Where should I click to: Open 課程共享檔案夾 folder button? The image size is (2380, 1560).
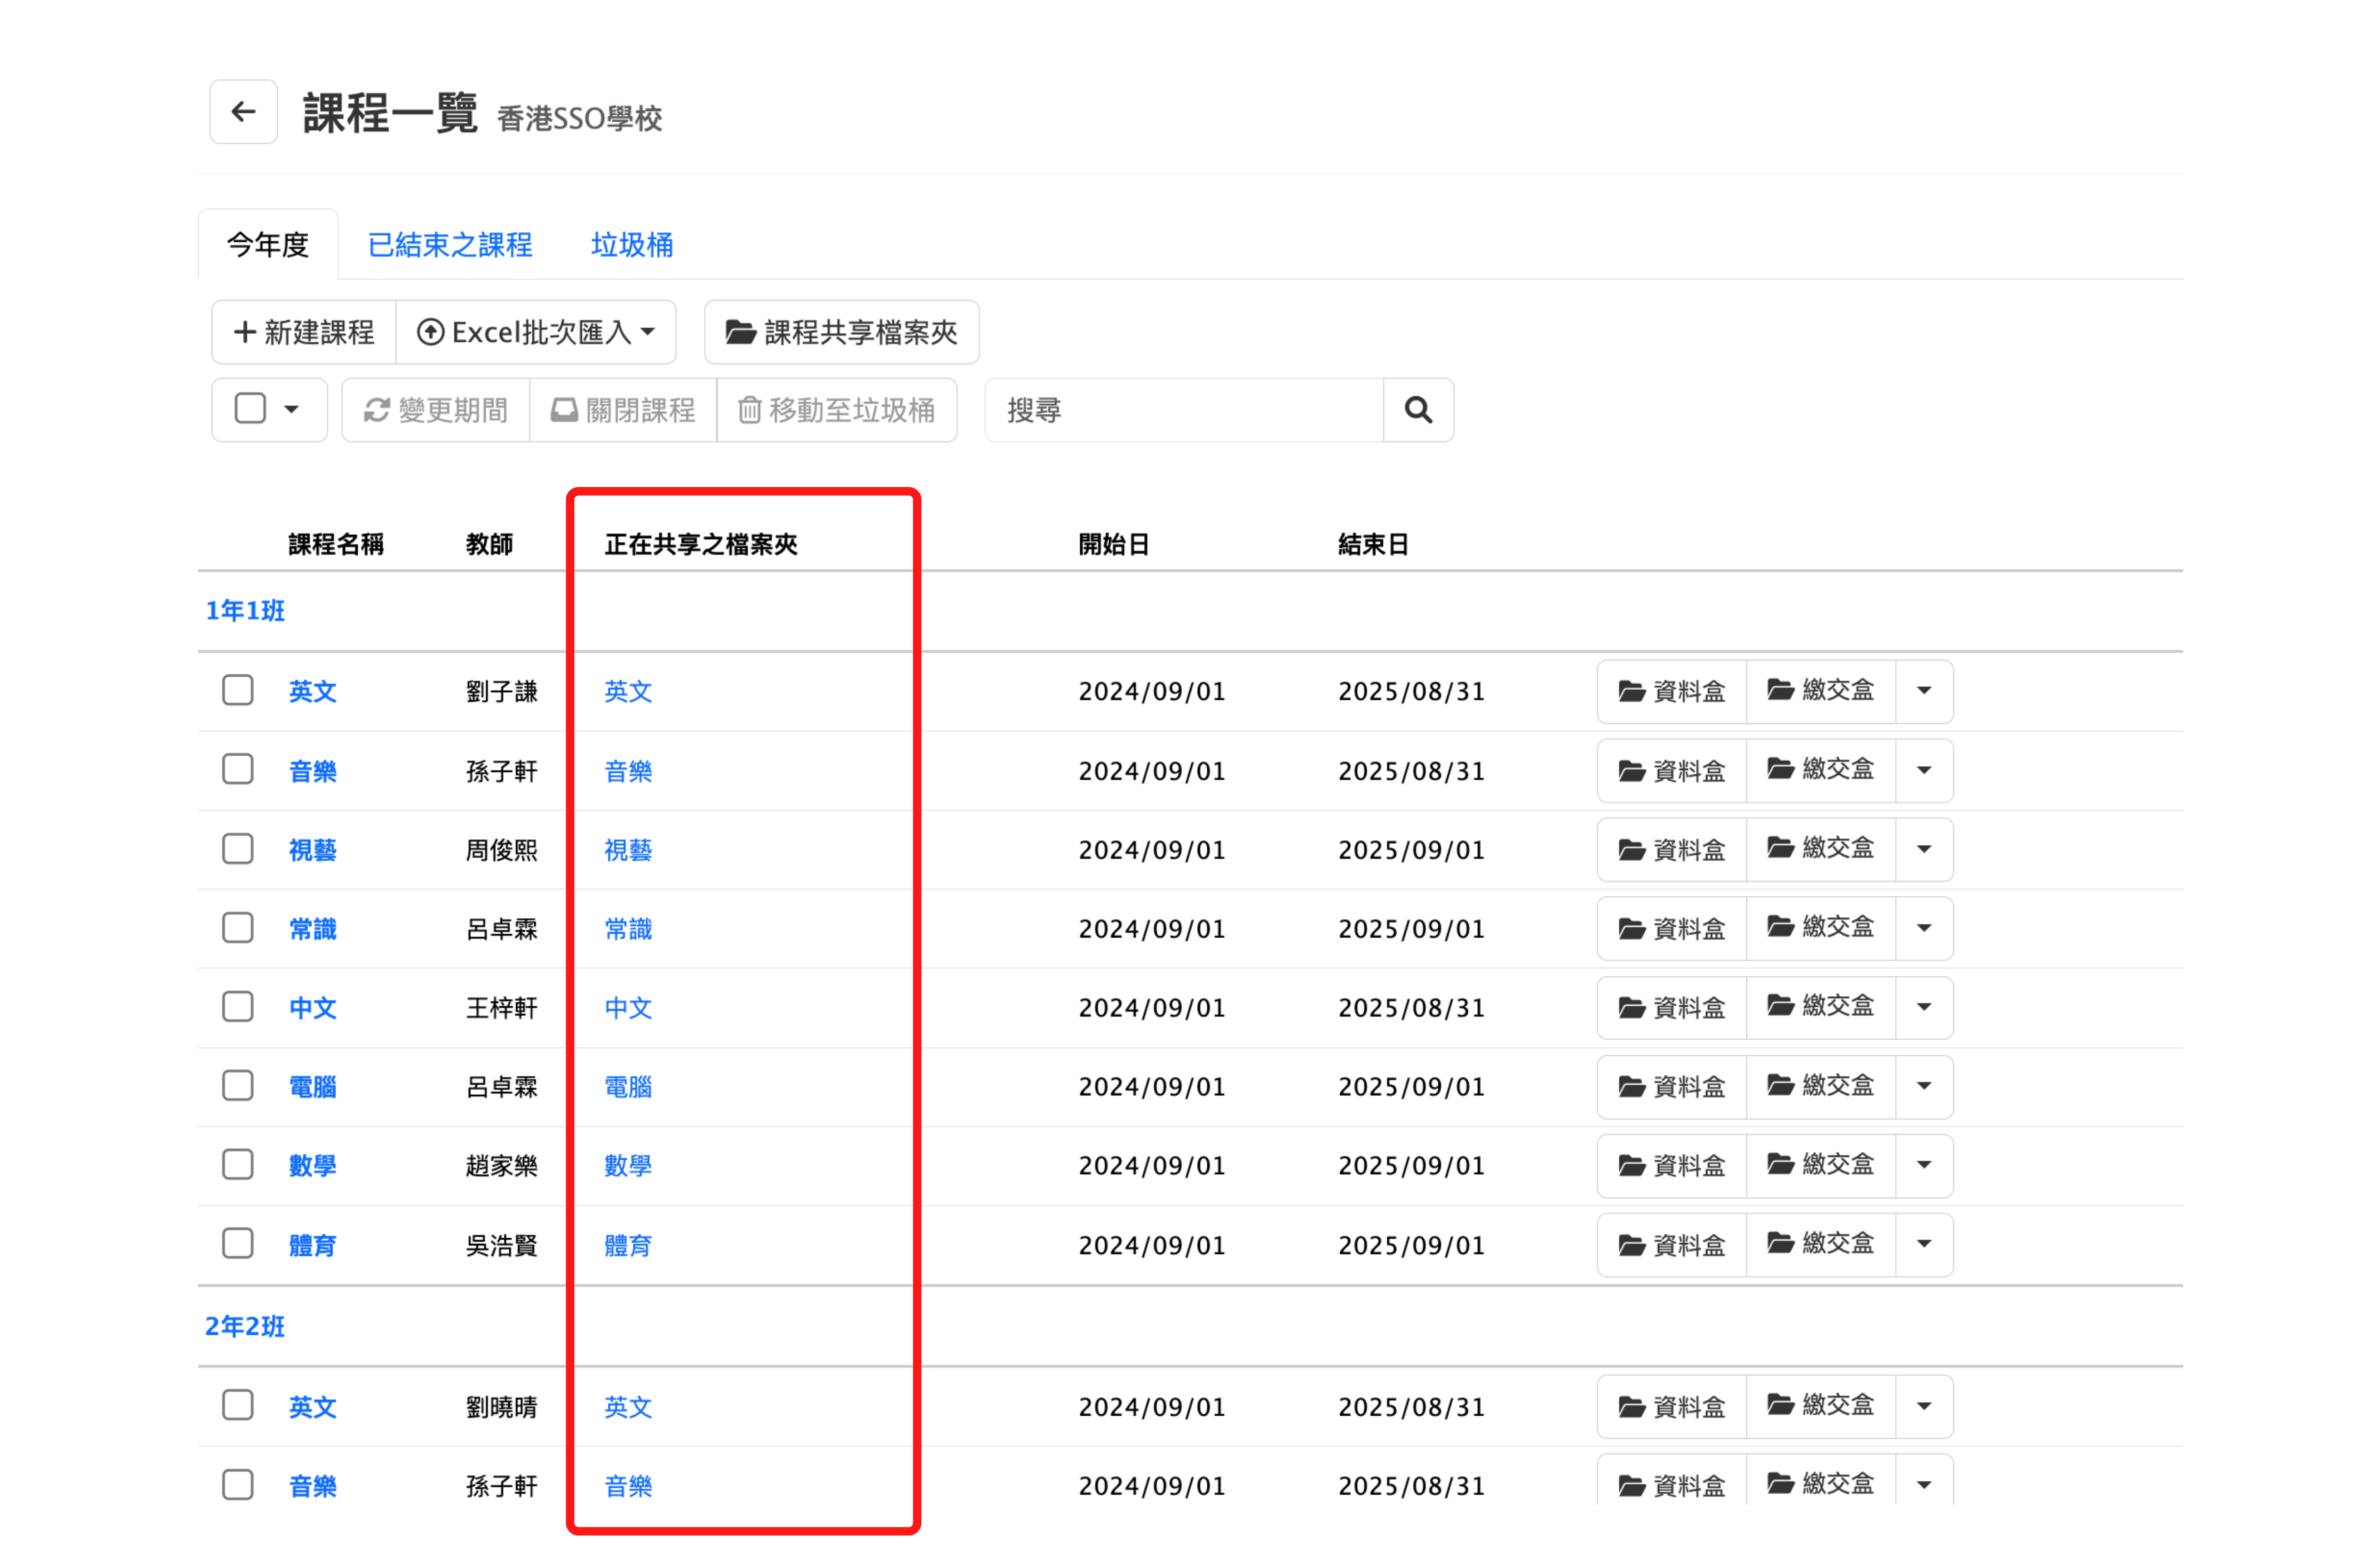click(x=841, y=332)
